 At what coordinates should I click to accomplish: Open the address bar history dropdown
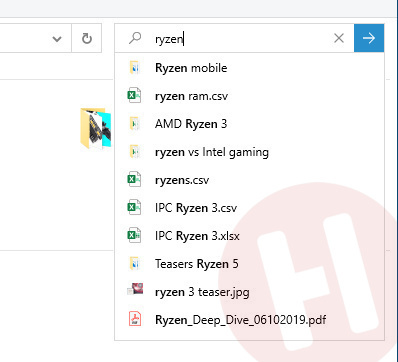[57, 39]
